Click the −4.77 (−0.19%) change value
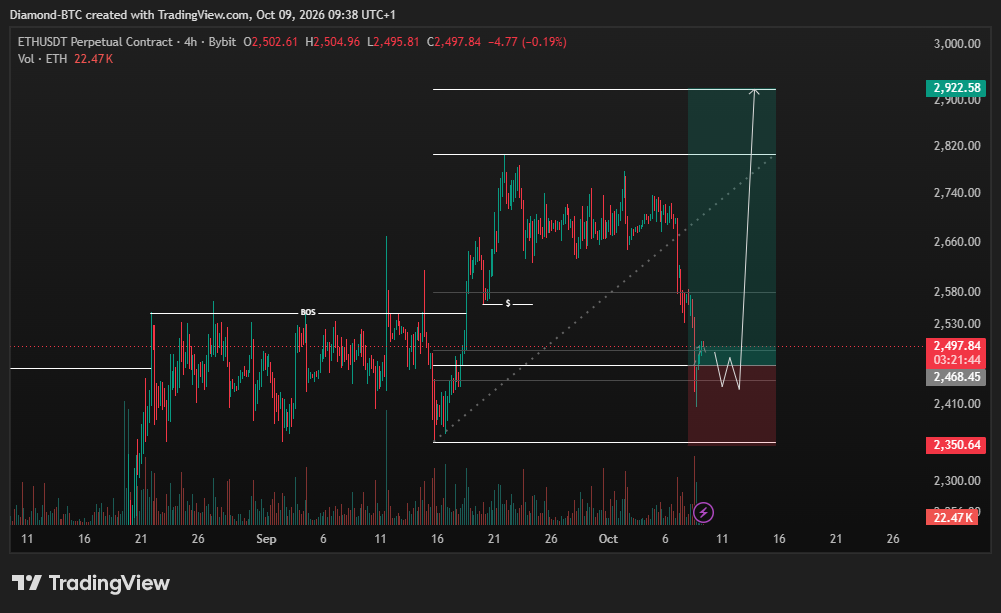 click(527, 42)
